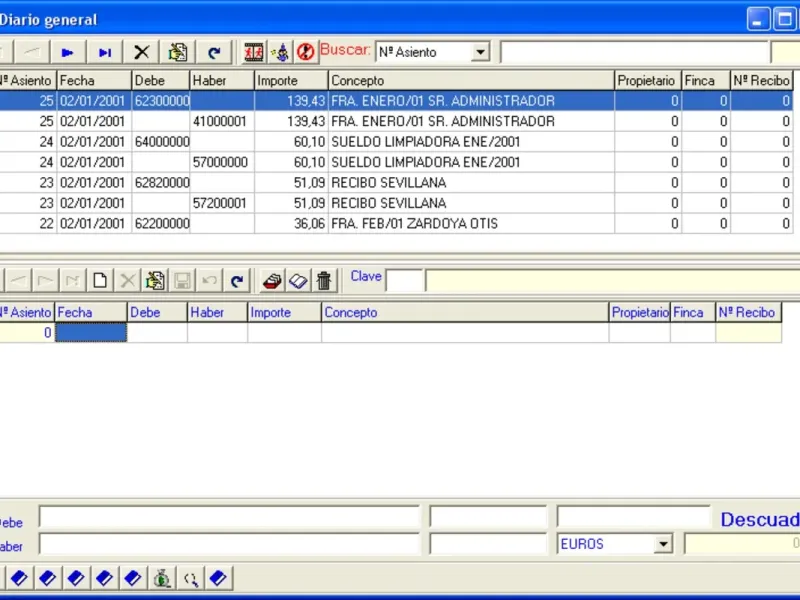This screenshot has height=600, width=800.
Task: Click the key search icon in bottom toolbar
Action: [x=191, y=578]
